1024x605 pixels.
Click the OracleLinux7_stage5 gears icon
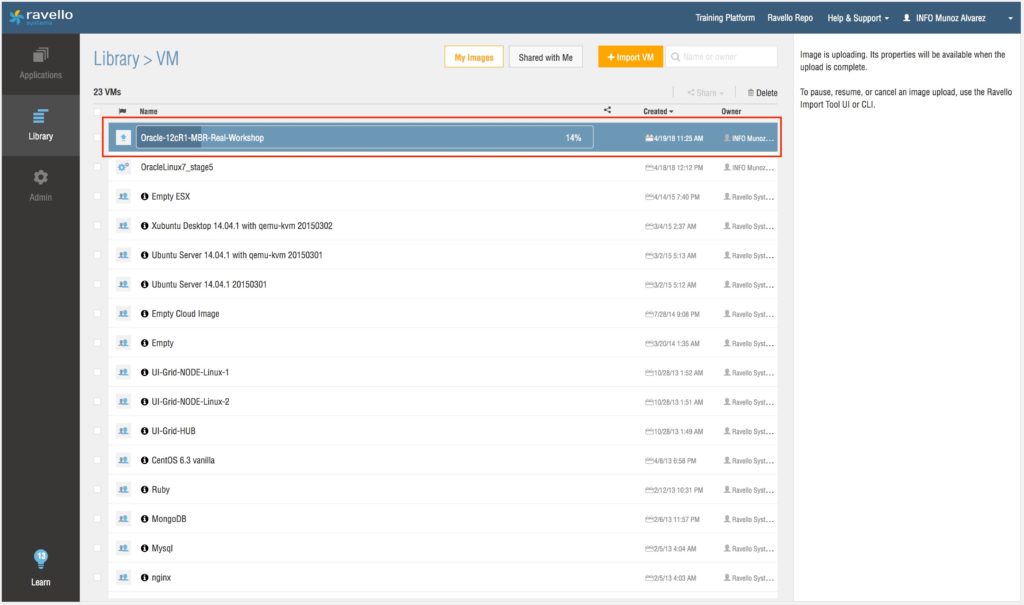click(x=123, y=167)
